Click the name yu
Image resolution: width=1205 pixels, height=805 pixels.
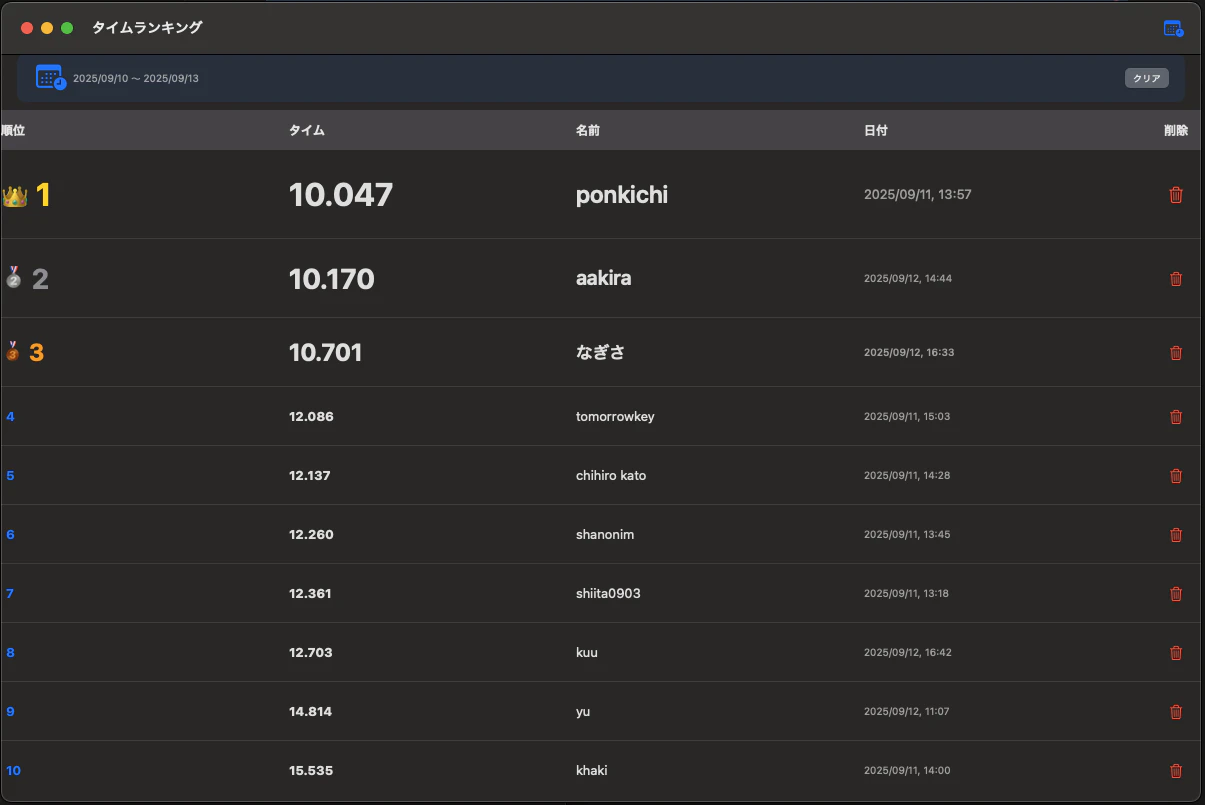point(583,713)
